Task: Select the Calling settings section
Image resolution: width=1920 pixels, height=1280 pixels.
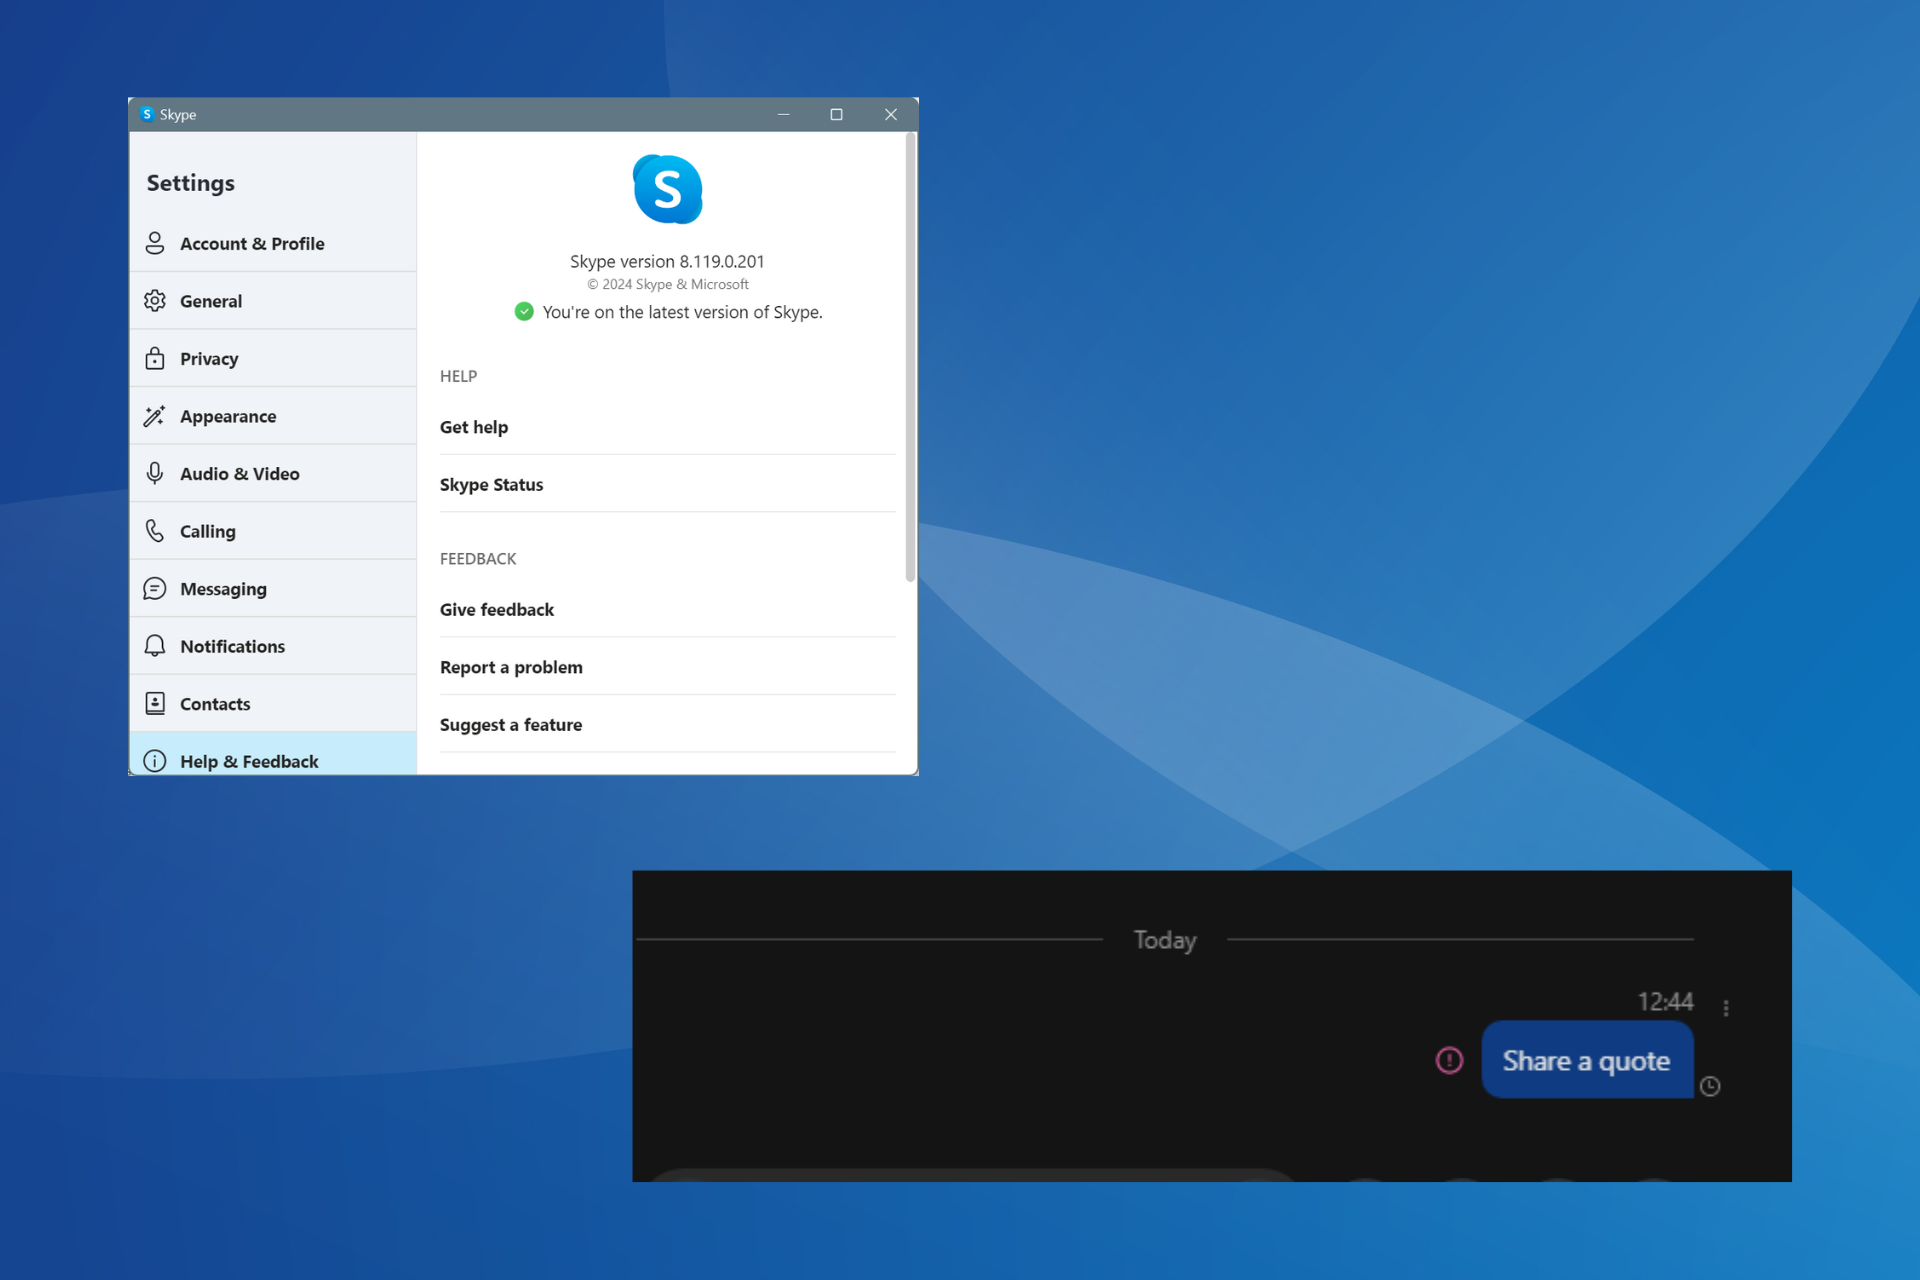Action: [273, 531]
